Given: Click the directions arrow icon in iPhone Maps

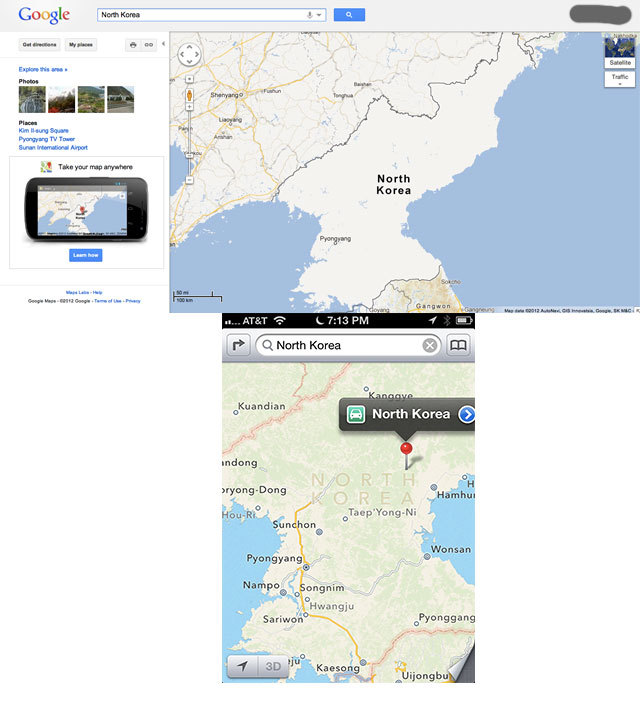Looking at the screenshot, I should tap(238, 345).
